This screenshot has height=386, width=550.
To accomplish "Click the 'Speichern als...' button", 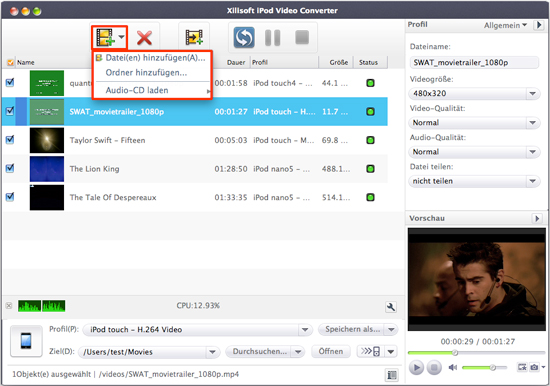I will pos(351,330).
